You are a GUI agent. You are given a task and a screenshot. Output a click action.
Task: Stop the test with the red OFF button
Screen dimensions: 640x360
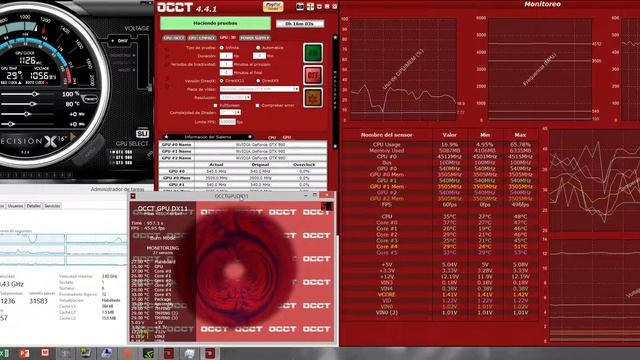313,75
